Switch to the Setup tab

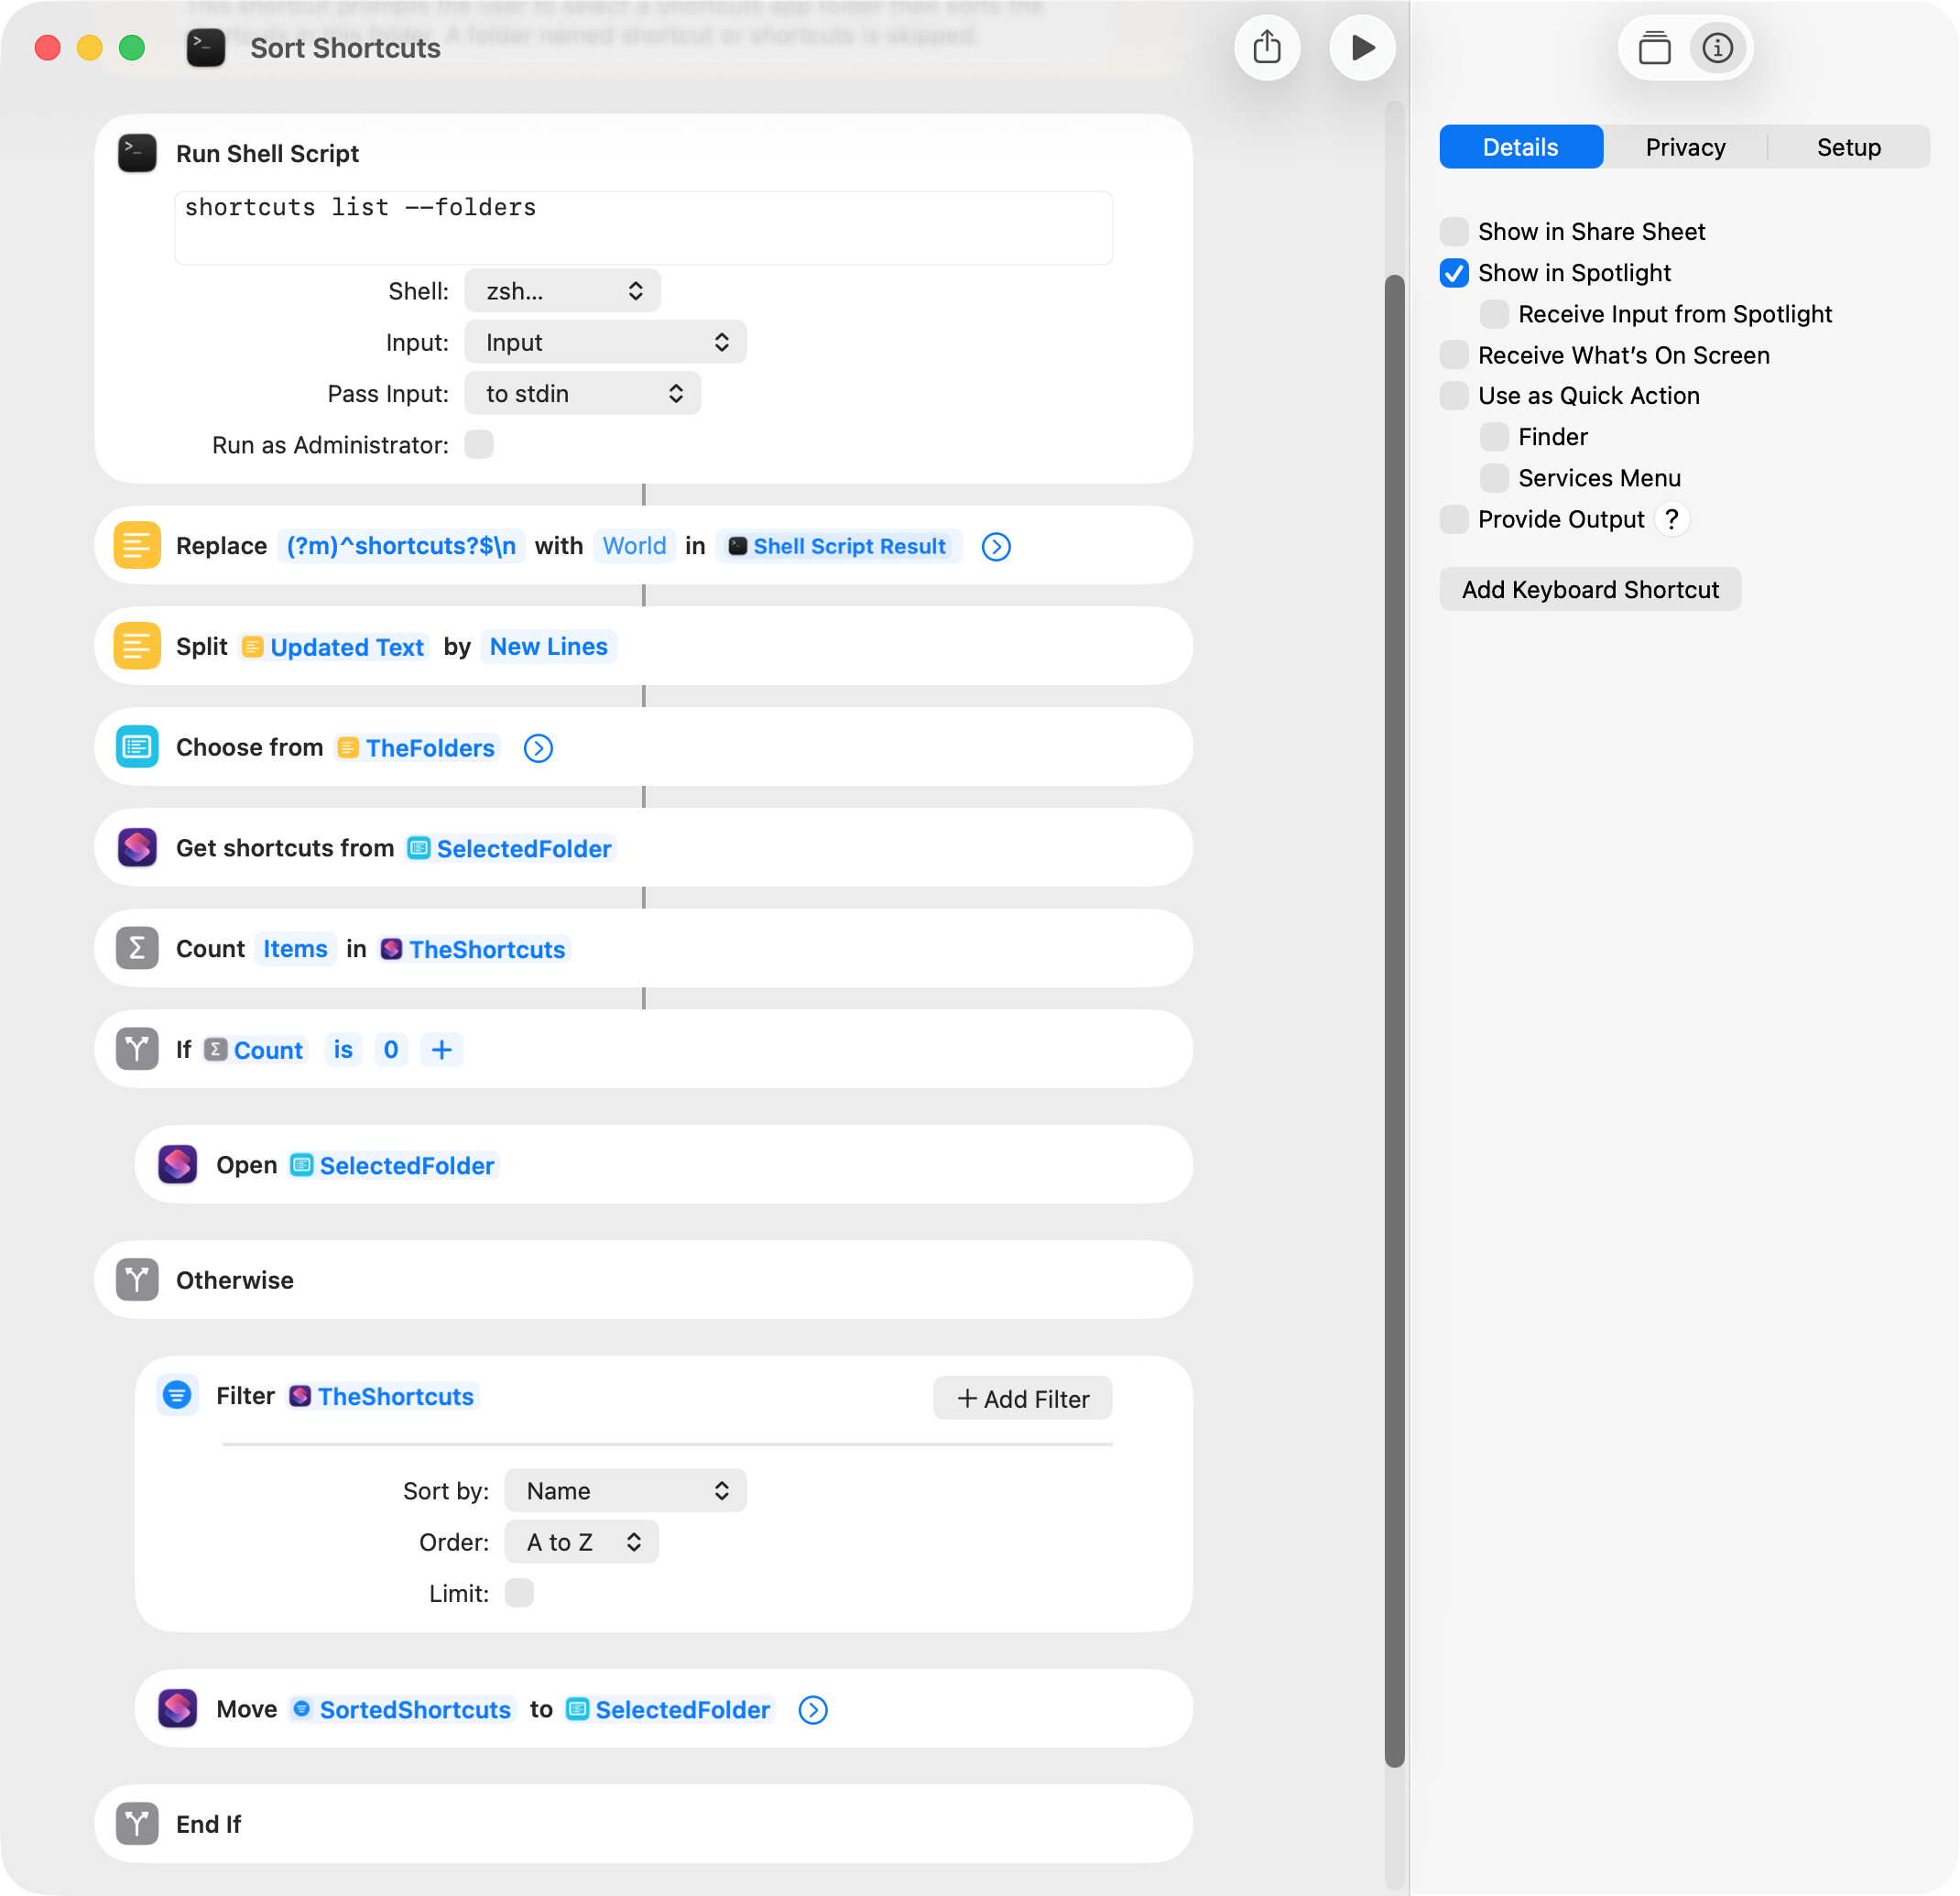1848,147
